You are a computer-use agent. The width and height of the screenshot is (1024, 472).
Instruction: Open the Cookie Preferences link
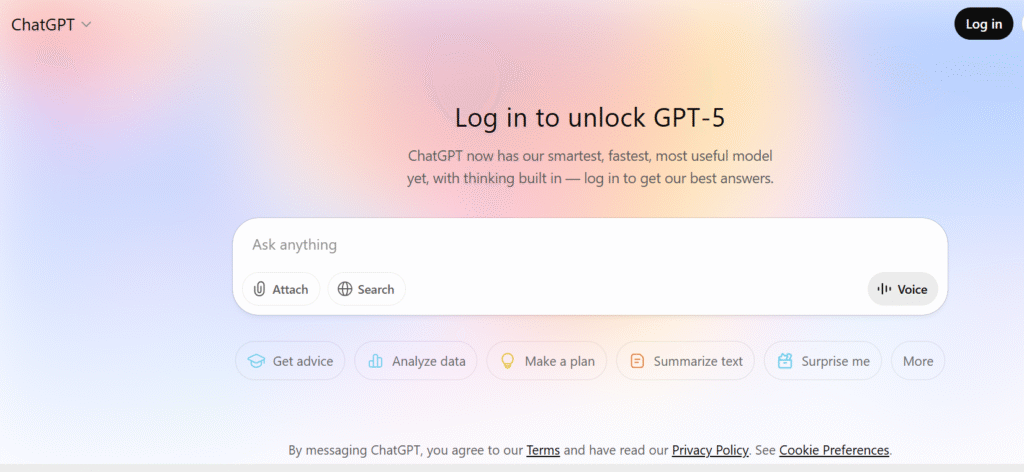[834, 450]
